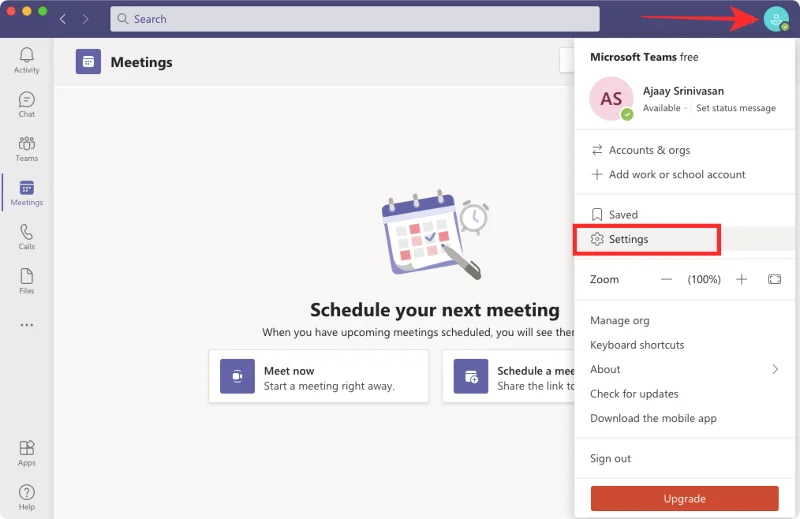Start a meeting with Meet now
Viewport: 800px width, 519px height.
click(x=318, y=377)
